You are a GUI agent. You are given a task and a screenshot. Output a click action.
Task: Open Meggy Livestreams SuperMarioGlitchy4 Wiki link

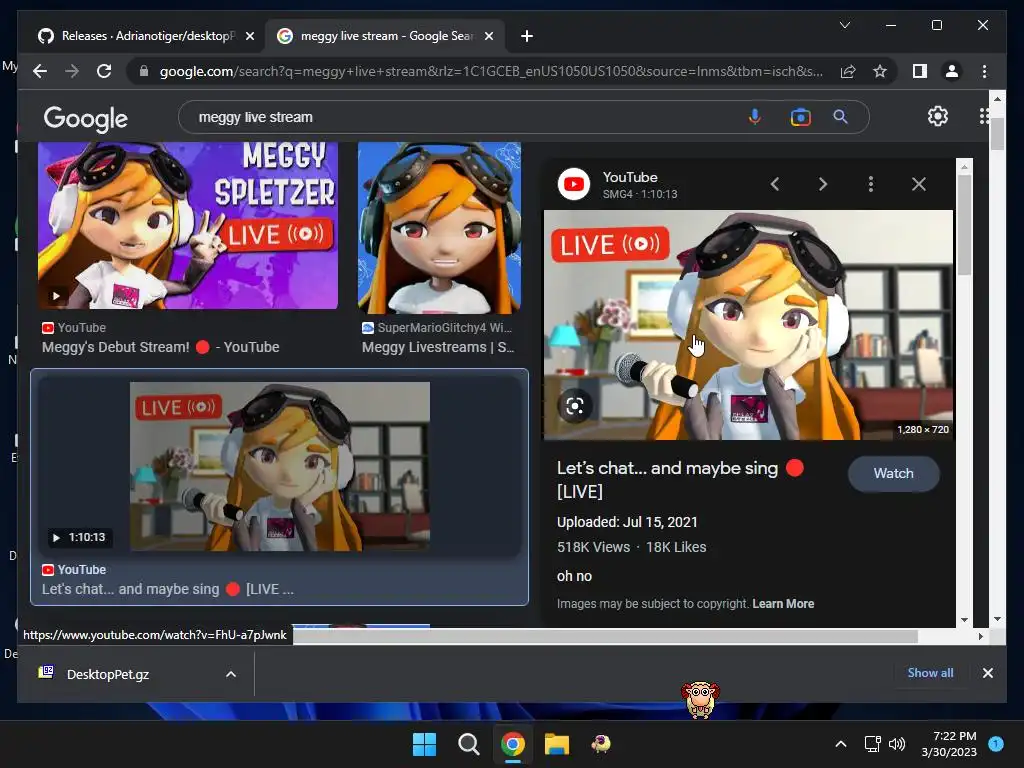(438, 347)
